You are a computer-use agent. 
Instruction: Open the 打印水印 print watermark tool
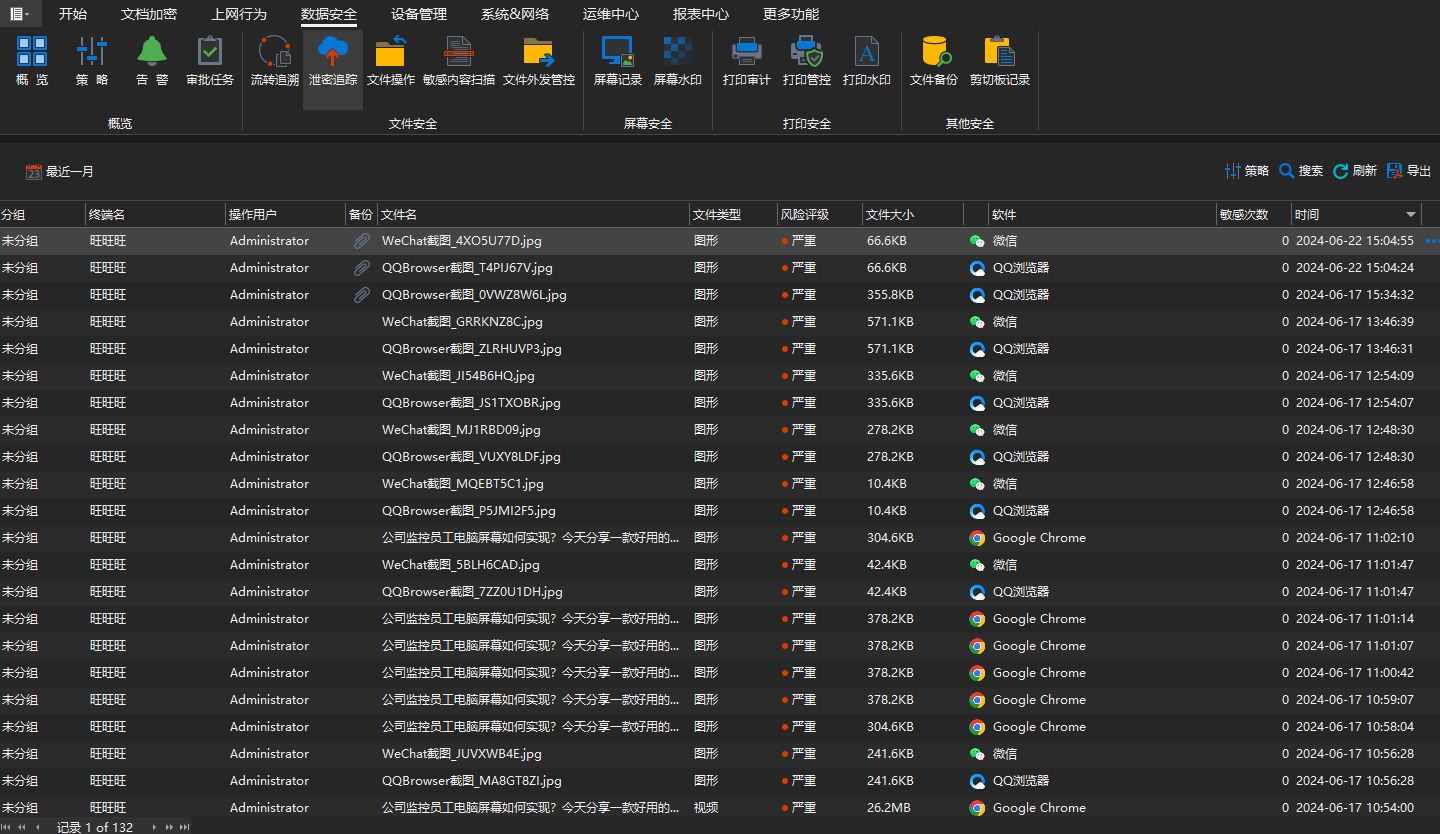pos(866,63)
